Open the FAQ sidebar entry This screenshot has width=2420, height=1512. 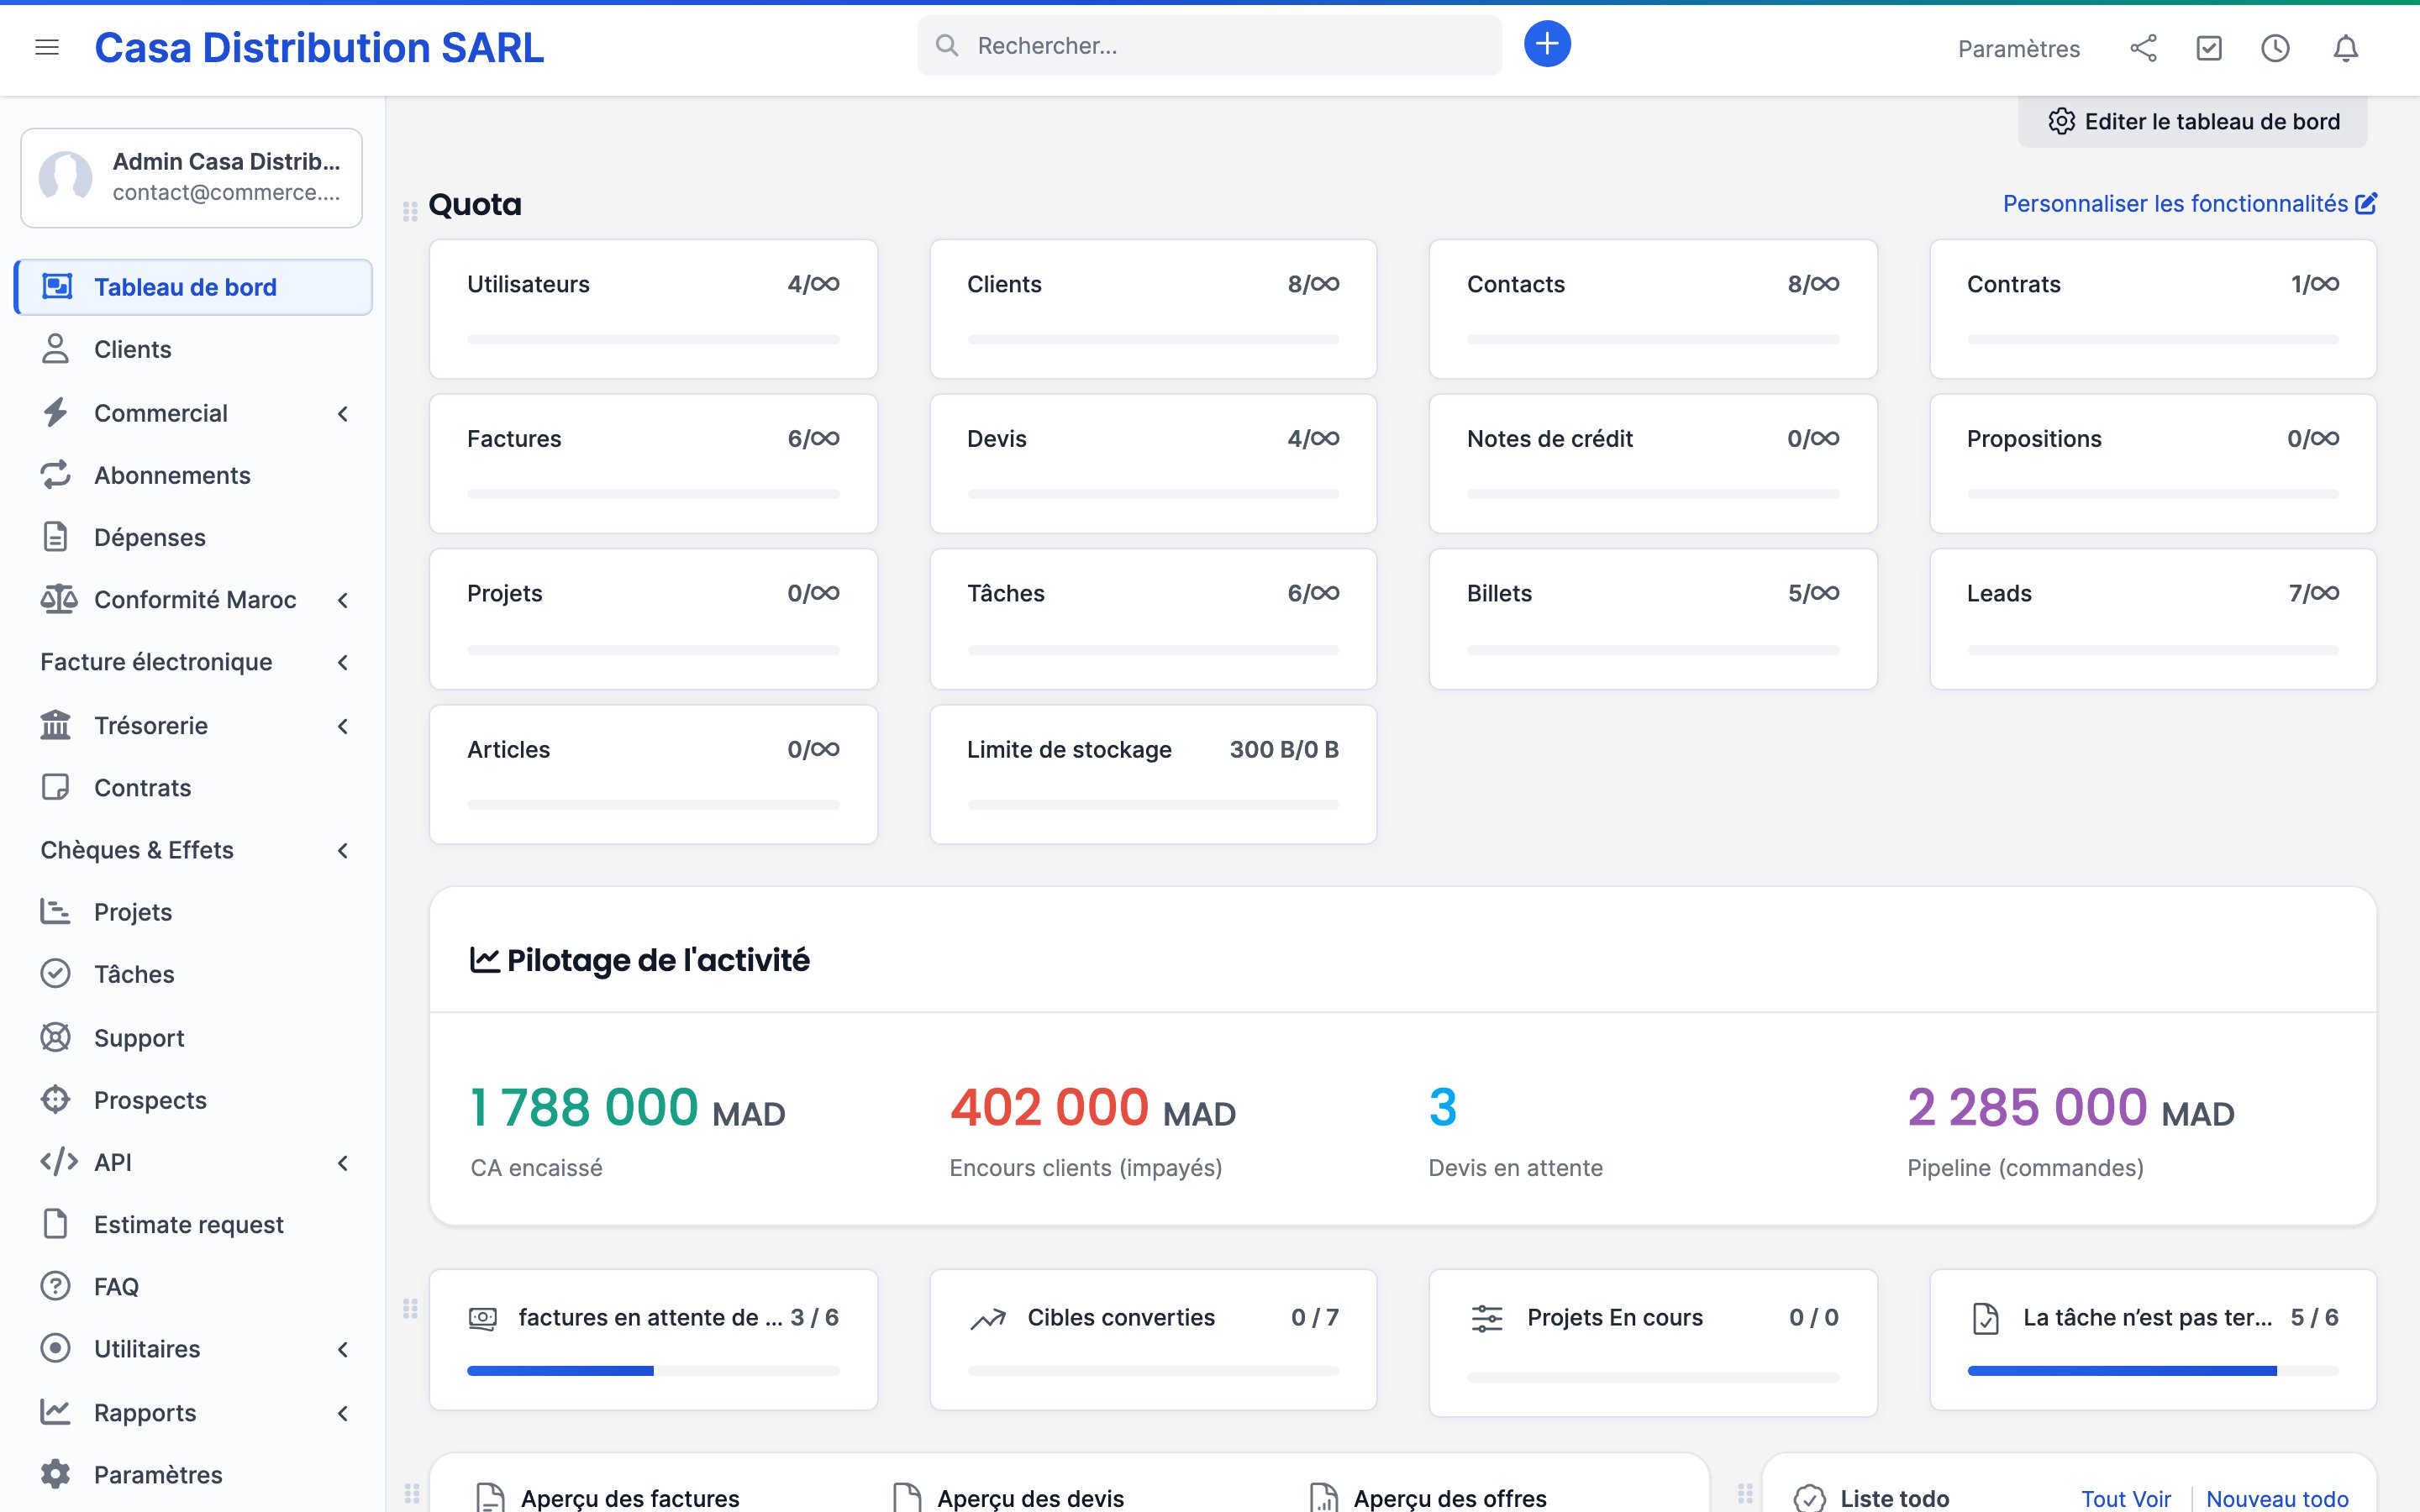194,1287
